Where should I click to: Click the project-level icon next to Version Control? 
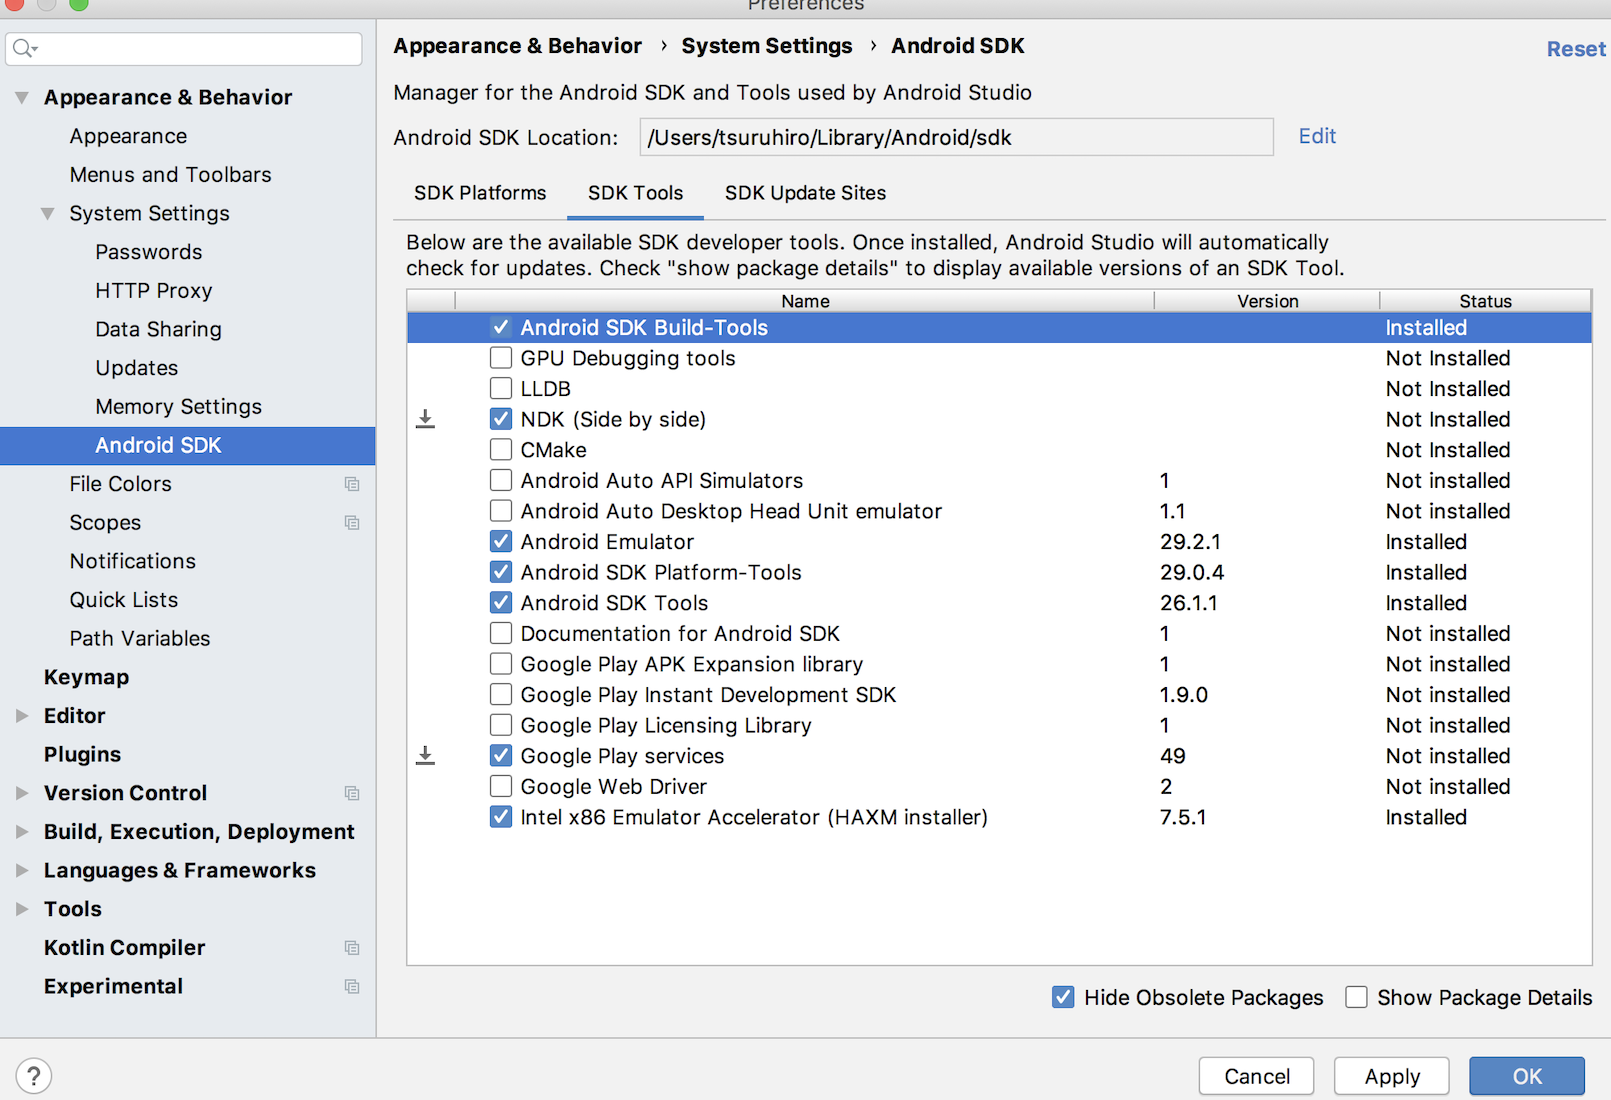pos(352,793)
